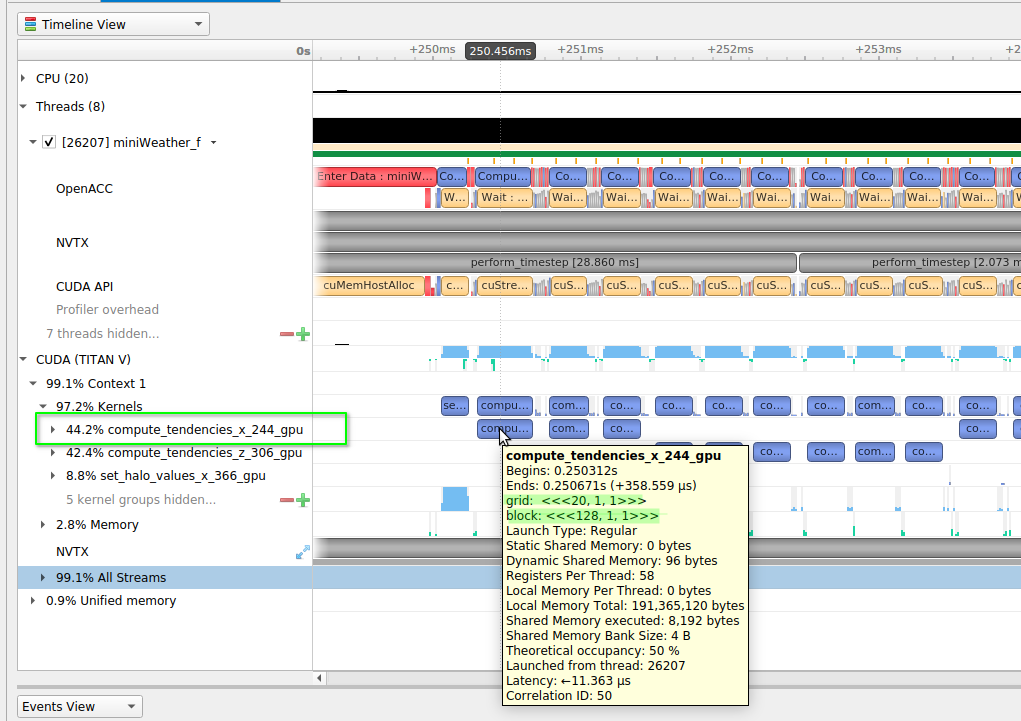1021x721 pixels.
Task: Open the miniWeather_f thread options arrow
Action: pos(213,143)
